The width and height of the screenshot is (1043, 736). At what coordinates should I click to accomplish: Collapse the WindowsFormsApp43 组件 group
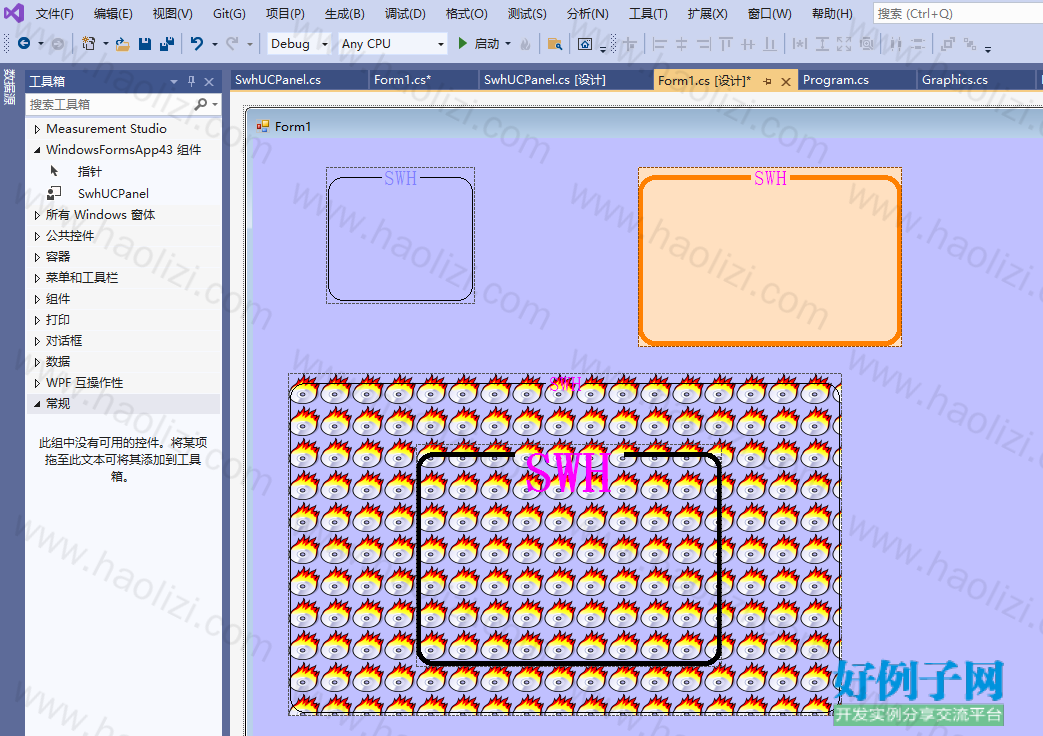click(37, 150)
